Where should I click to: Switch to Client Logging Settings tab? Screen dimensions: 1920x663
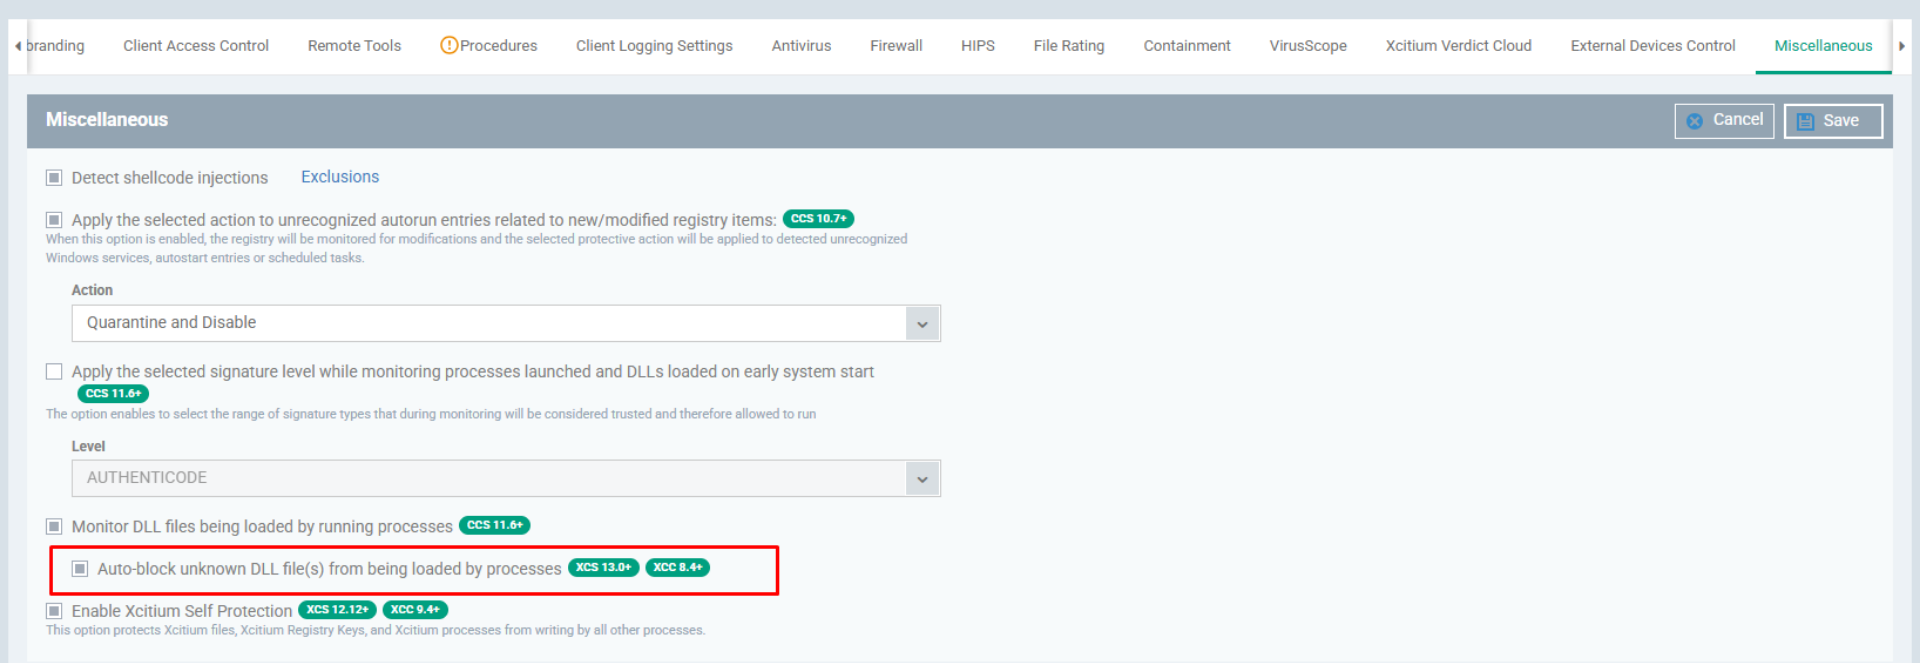654,46
